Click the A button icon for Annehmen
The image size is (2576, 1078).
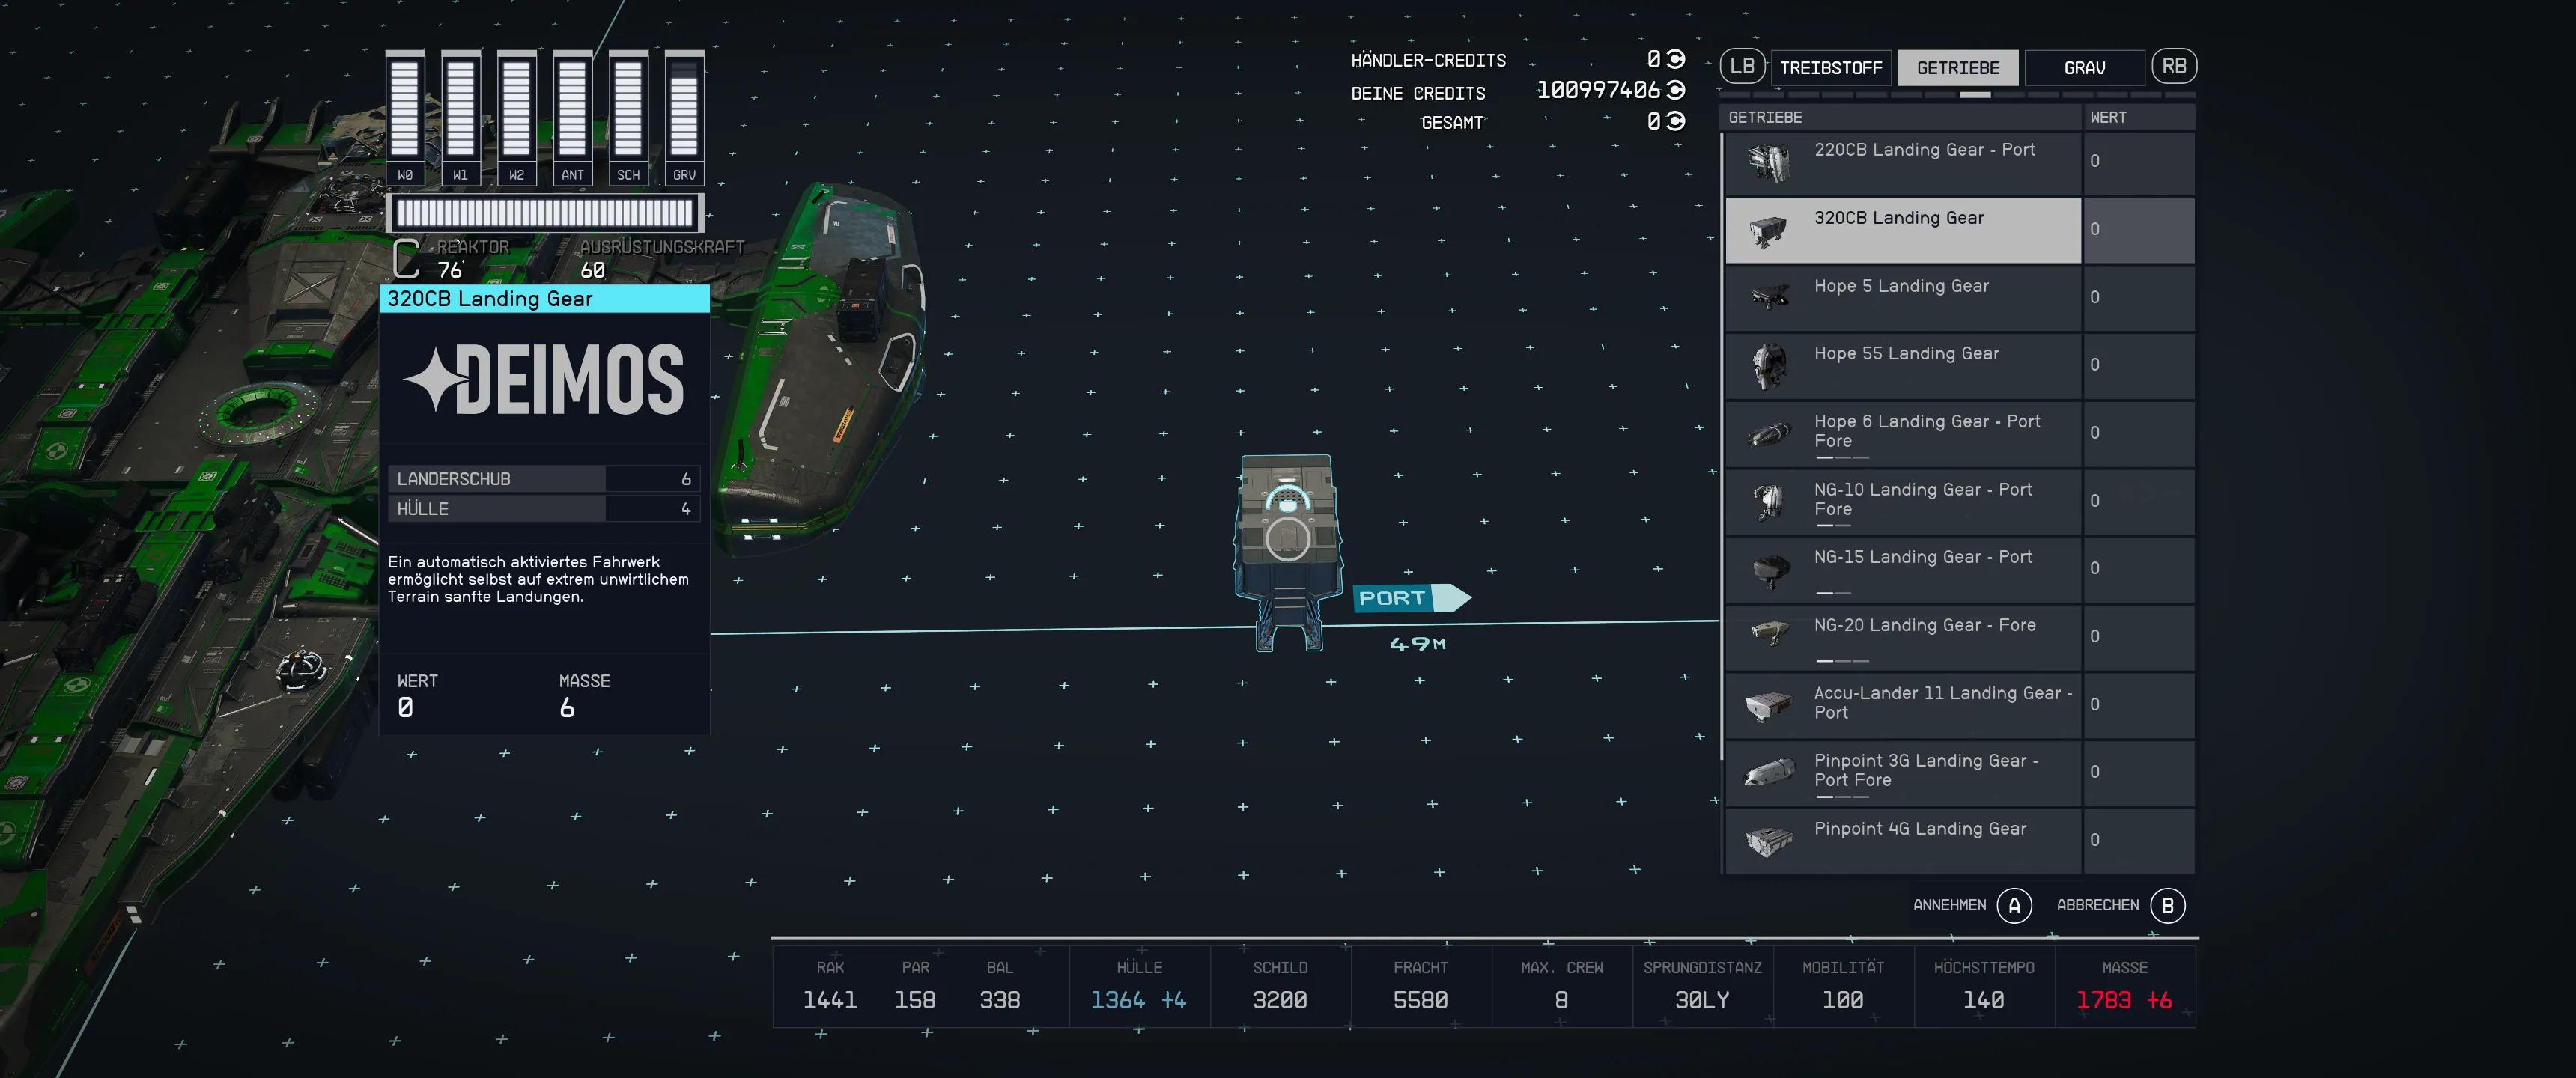click(2014, 906)
